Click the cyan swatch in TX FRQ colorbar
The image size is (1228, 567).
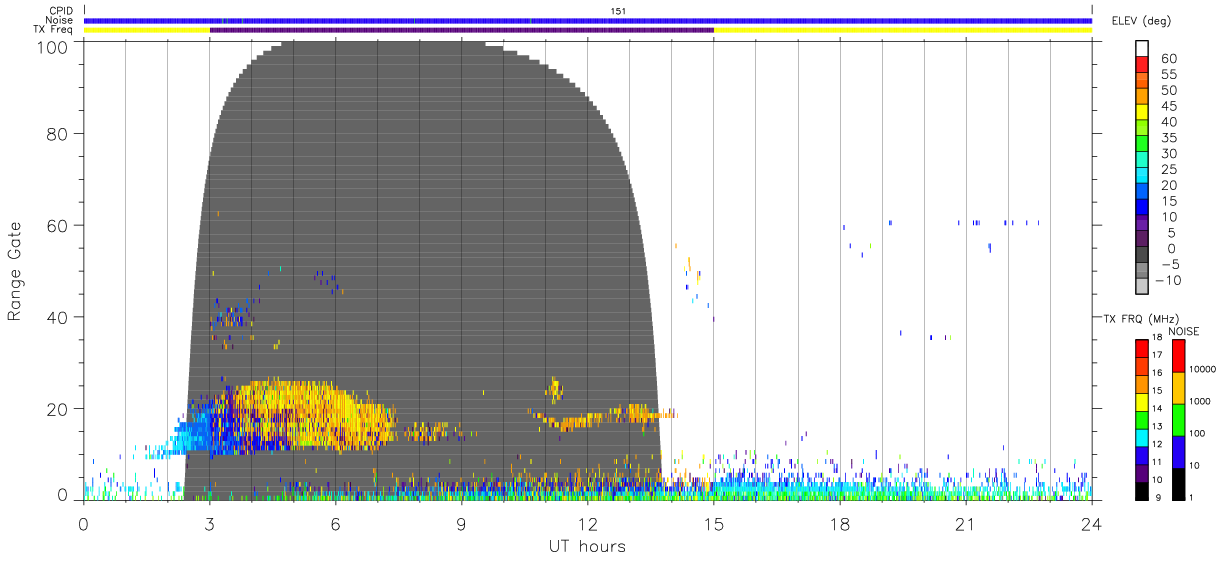[1141, 437]
